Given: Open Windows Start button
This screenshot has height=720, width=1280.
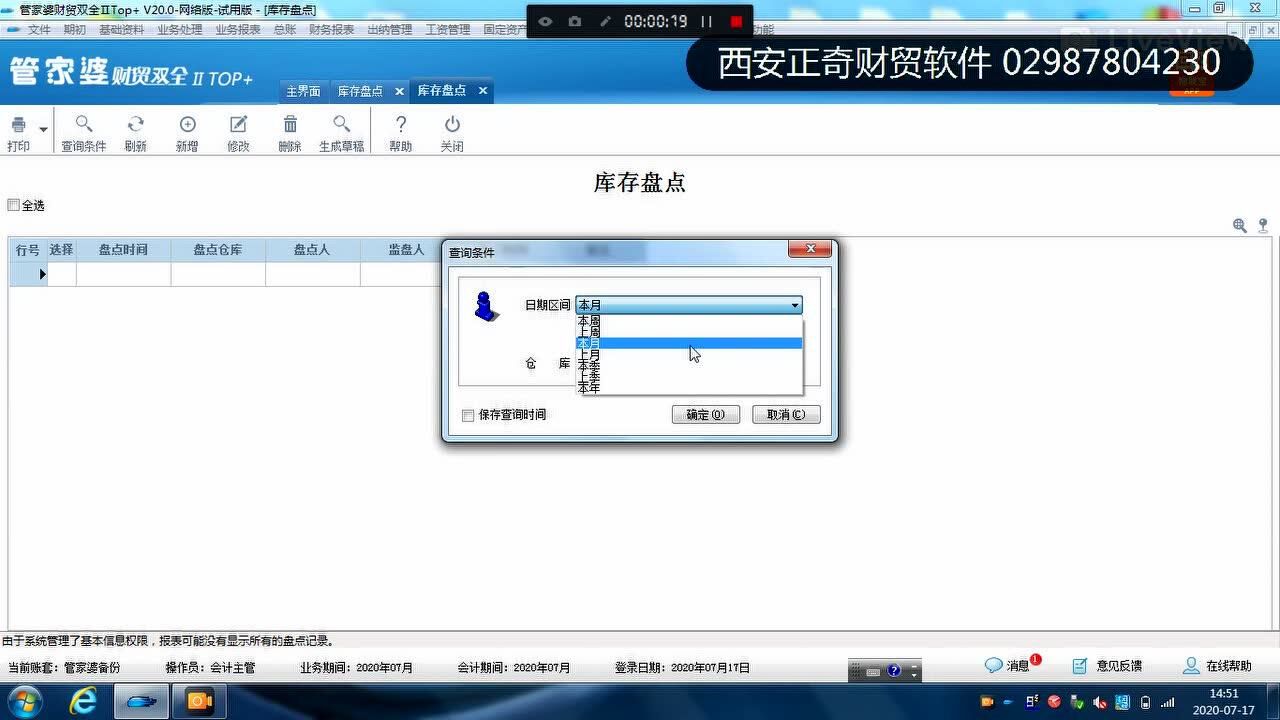Looking at the screenshot, I should [24, 701].
